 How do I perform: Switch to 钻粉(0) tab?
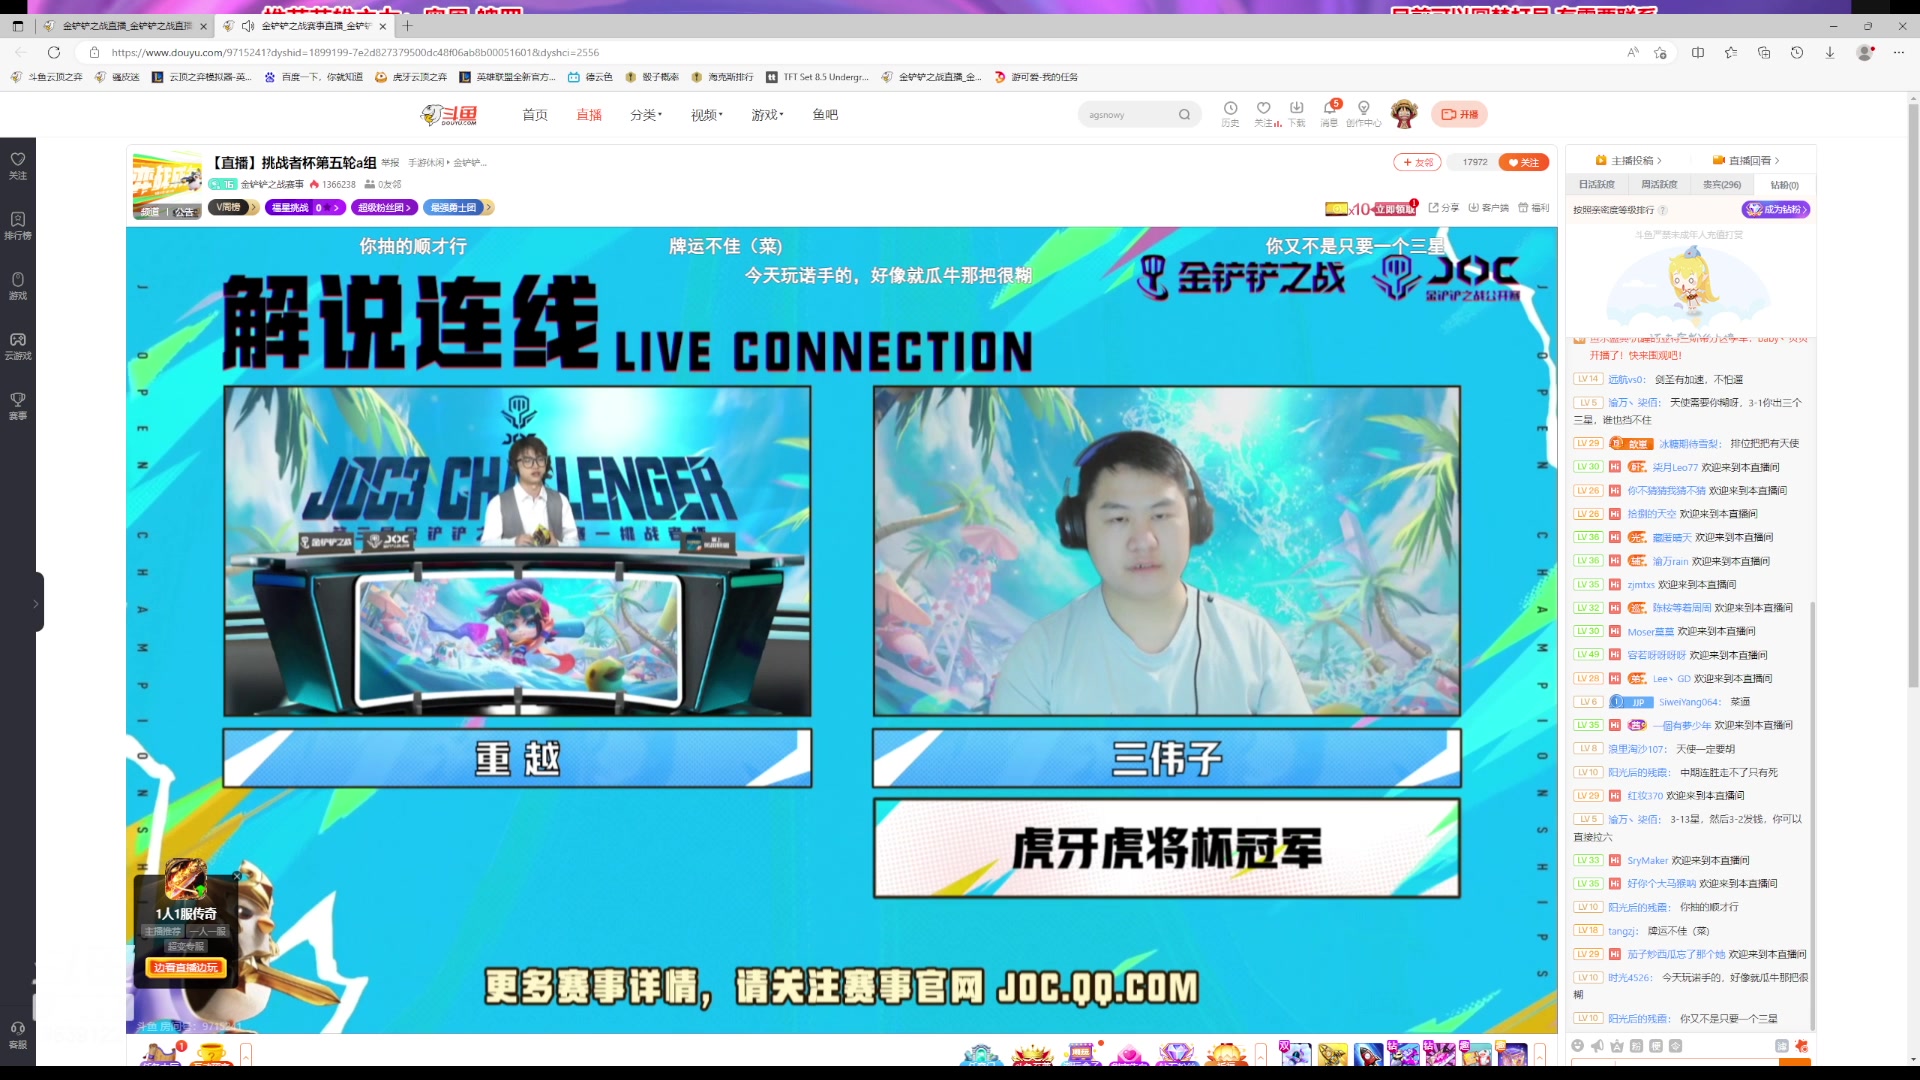coord(1784,185)
